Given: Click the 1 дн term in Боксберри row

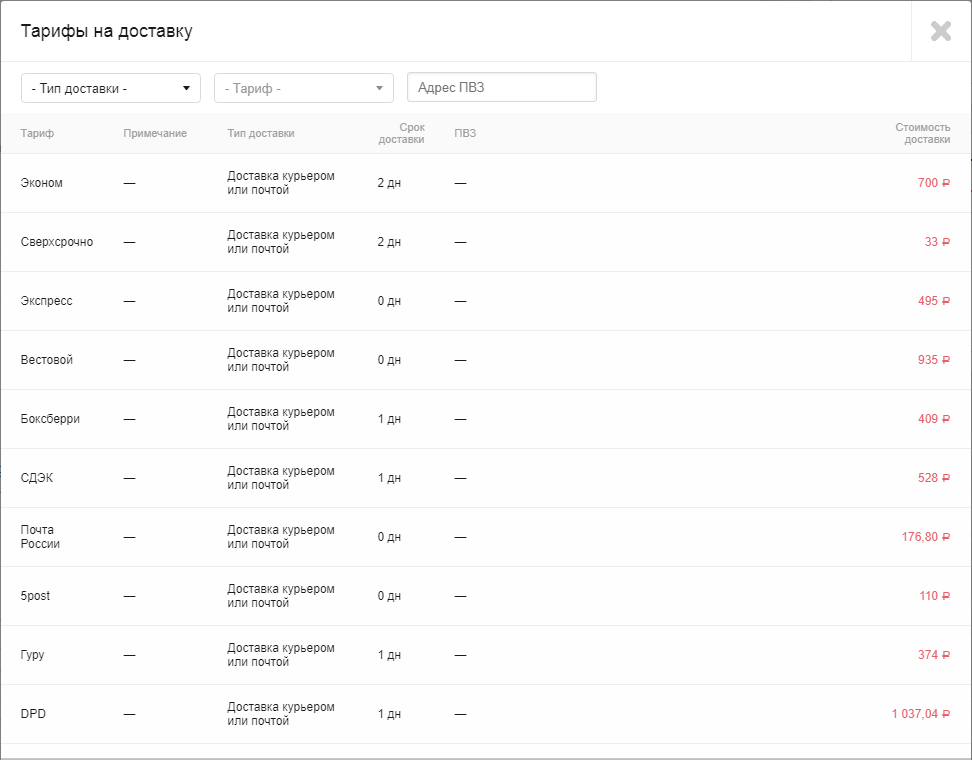Looking at the screenshot, I should click(x=389, y=418).
